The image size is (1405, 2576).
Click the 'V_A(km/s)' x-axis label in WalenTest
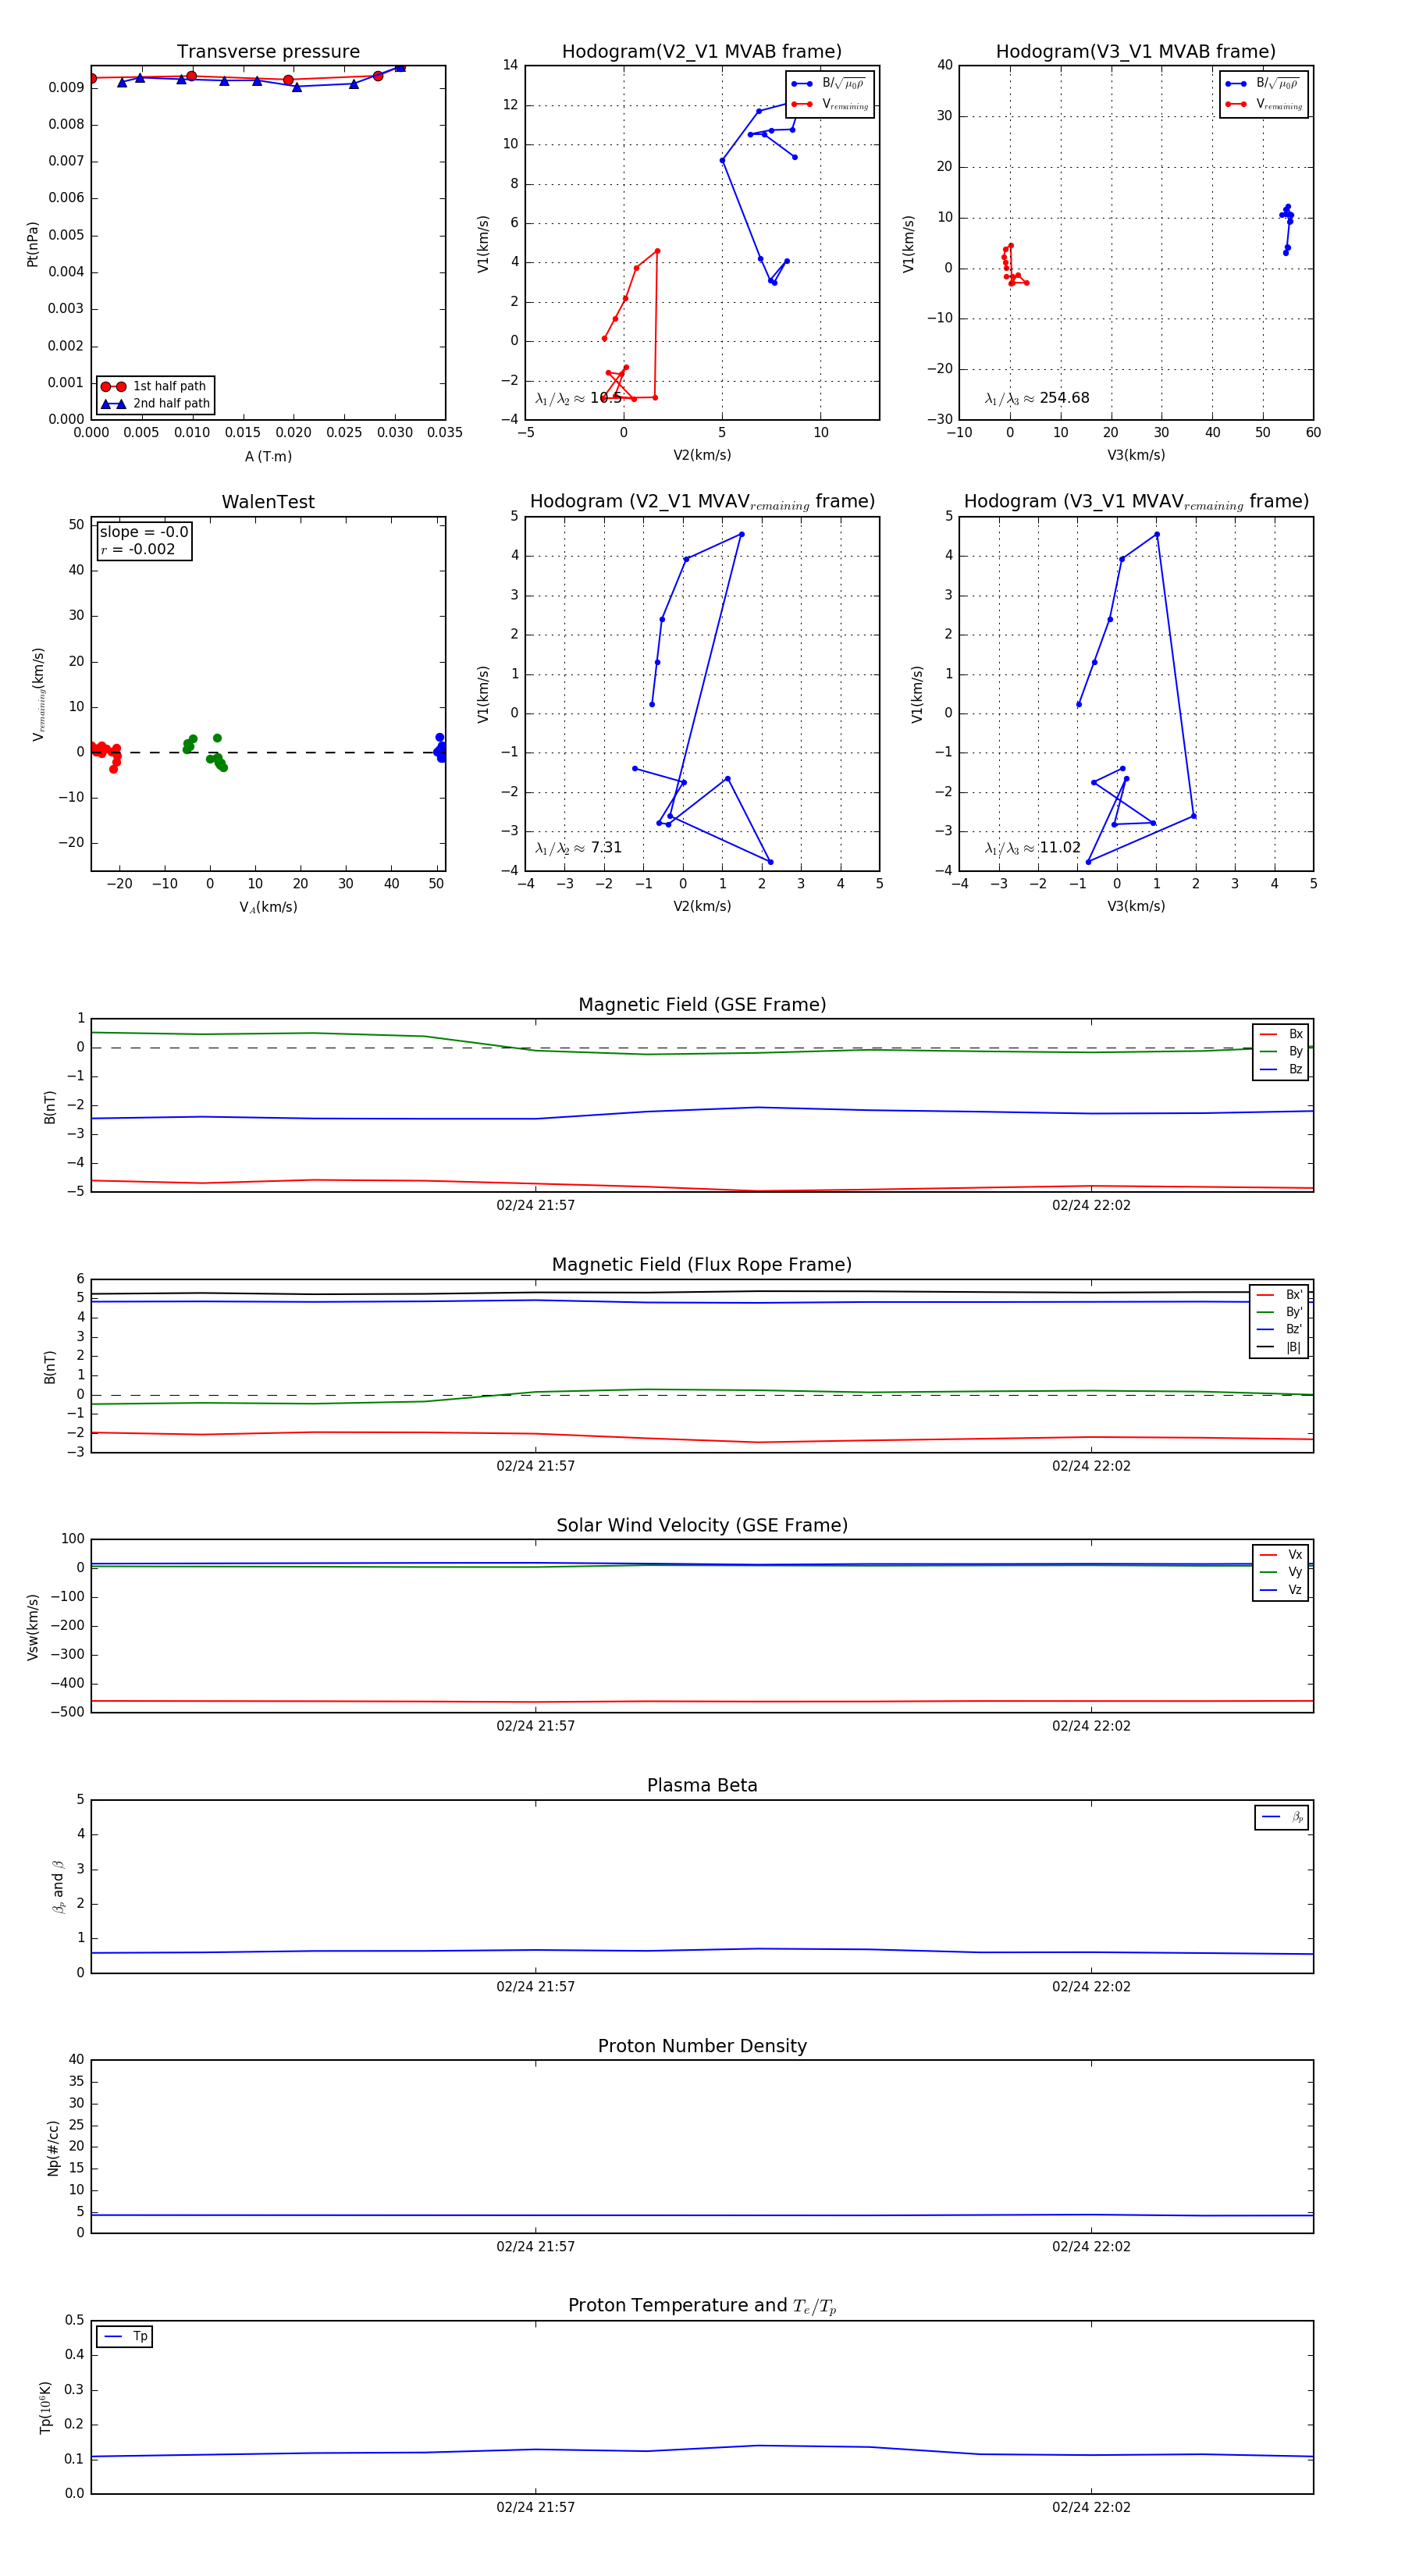[x=268, y=907]
